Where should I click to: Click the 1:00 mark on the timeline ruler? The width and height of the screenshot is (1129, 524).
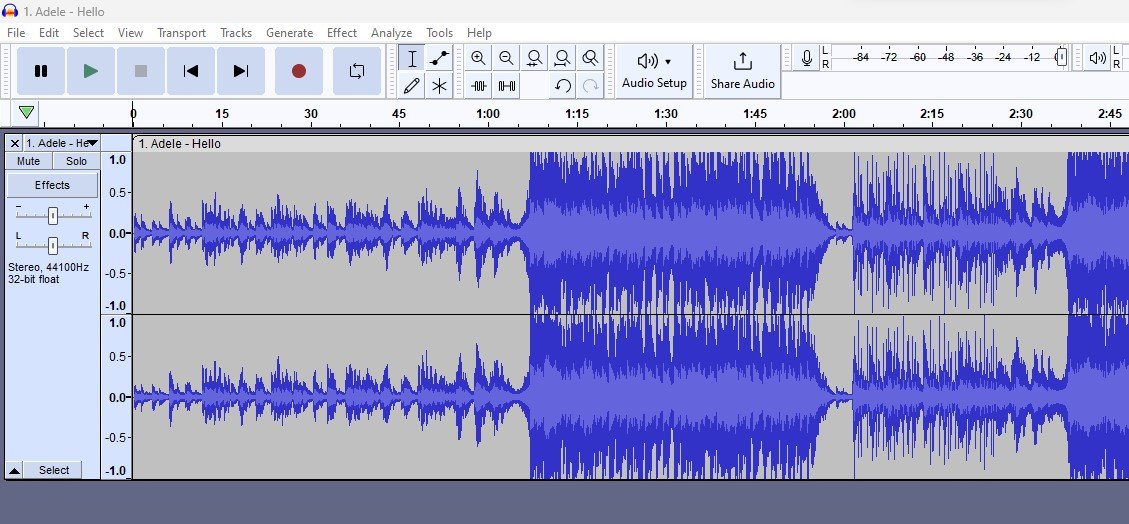click(487, 114)
